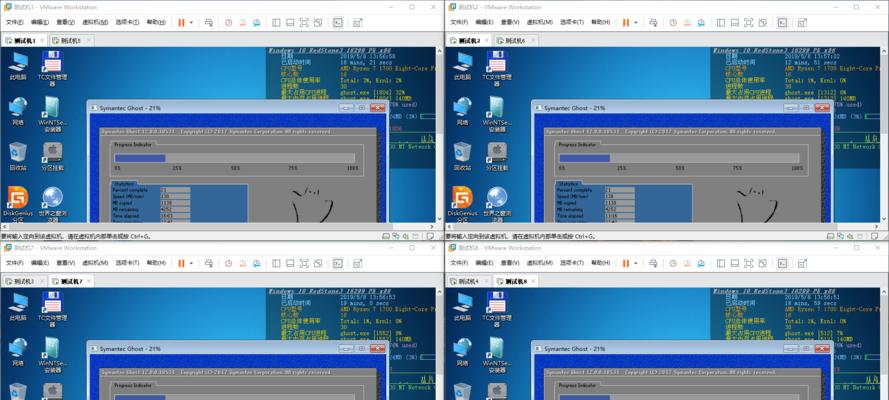Open 文件(F) menu in 测试机1 window
The height and width of the screenshot is (400, 889).
coord(15,23)
